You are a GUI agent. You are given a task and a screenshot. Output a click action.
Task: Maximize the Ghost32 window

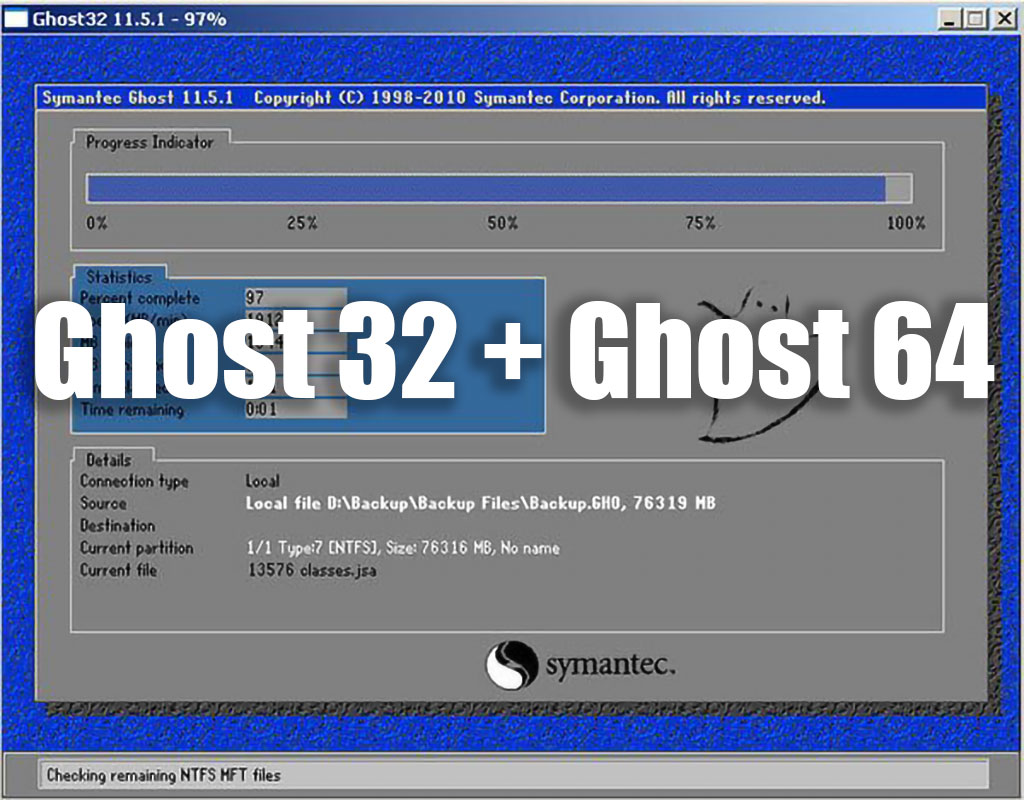975,18
